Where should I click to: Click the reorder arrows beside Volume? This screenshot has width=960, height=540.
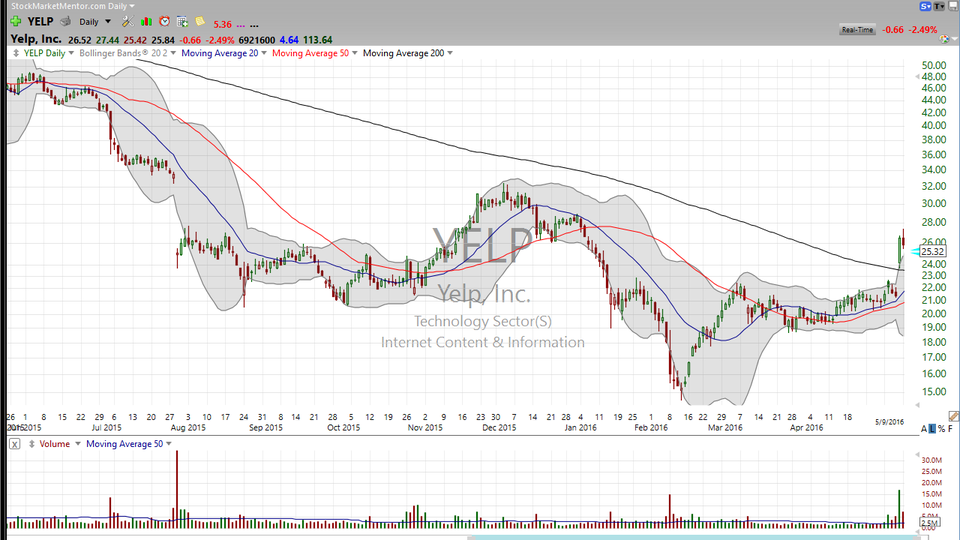pyautogui.click(x=31, y=444)
